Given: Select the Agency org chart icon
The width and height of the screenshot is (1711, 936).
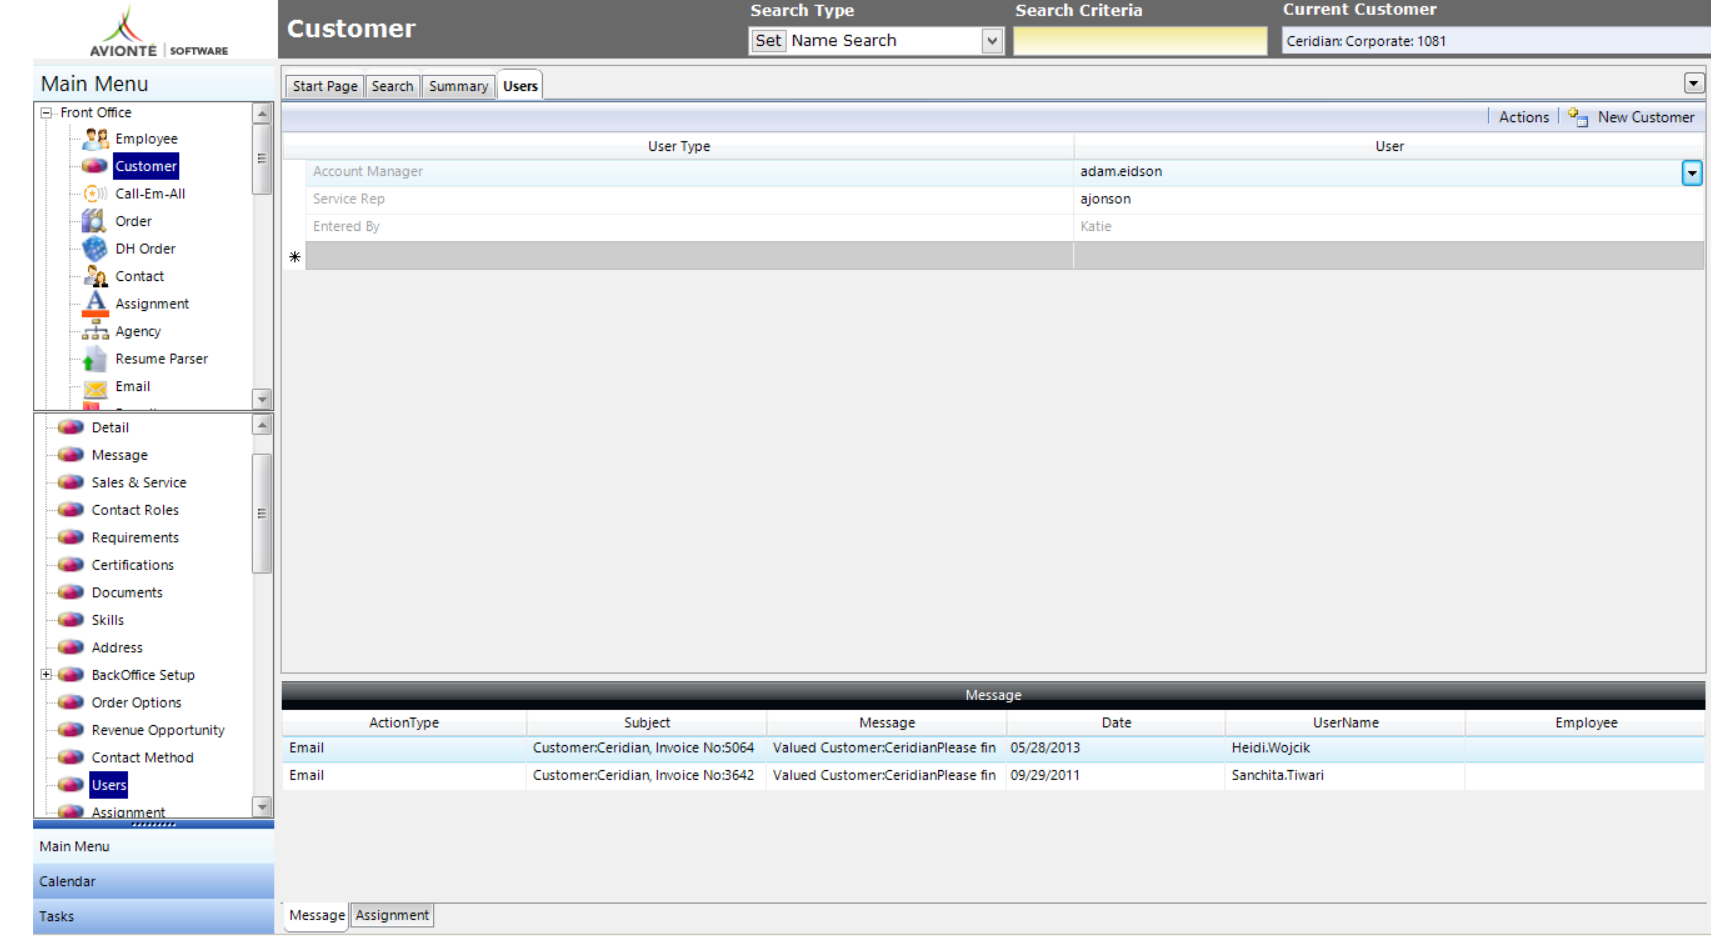Looking at the screenshot, I should 95,331.
